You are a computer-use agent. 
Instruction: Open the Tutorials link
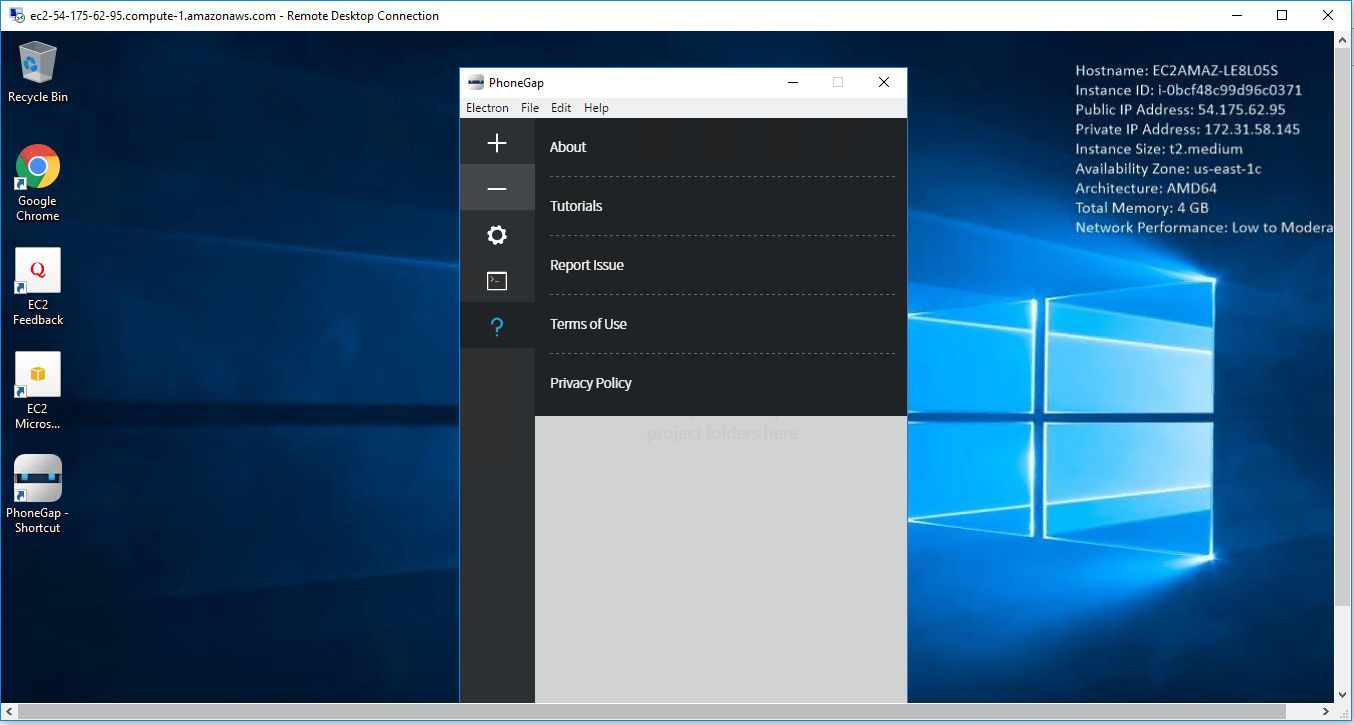click(576, 206)
